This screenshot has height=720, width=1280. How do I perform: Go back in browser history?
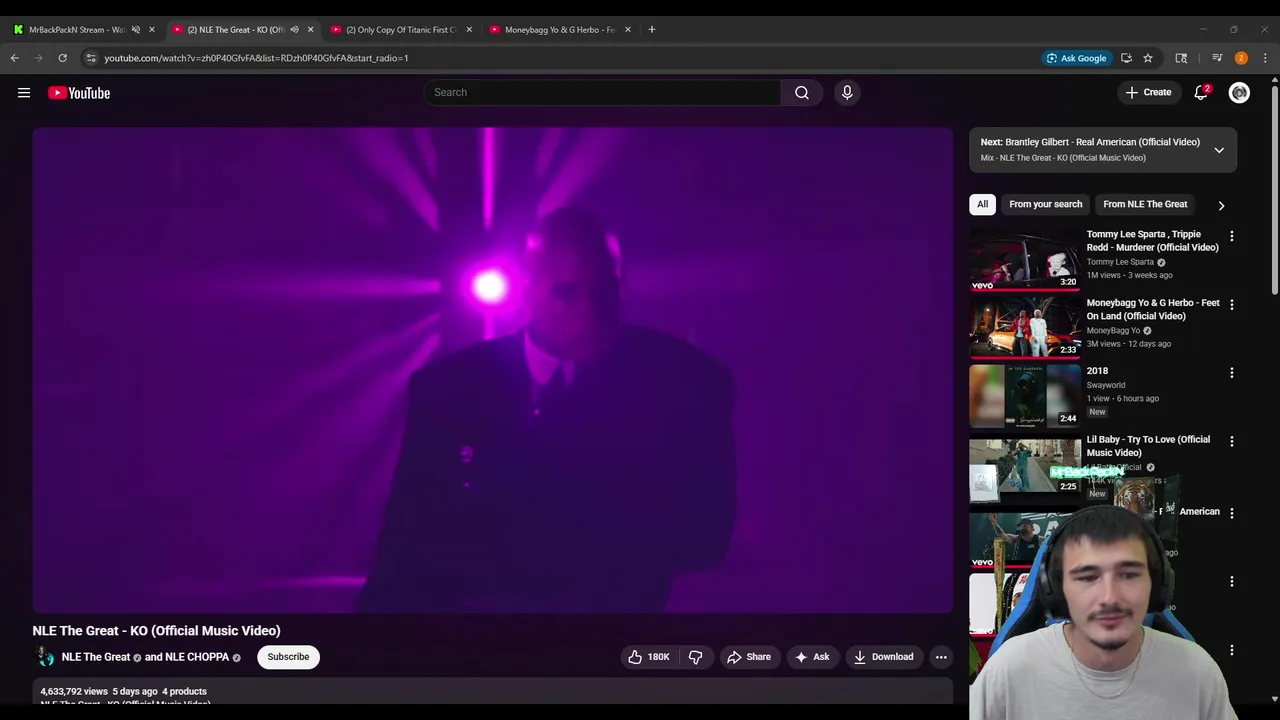coord(15,58)
